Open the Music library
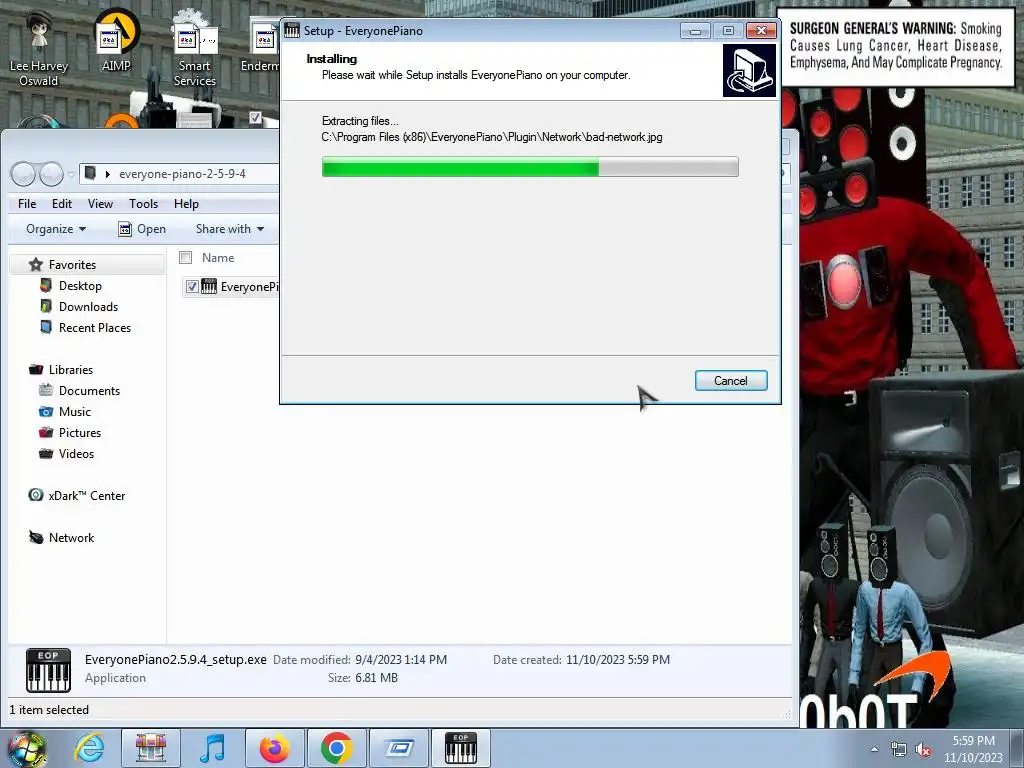 click(75, 411)
